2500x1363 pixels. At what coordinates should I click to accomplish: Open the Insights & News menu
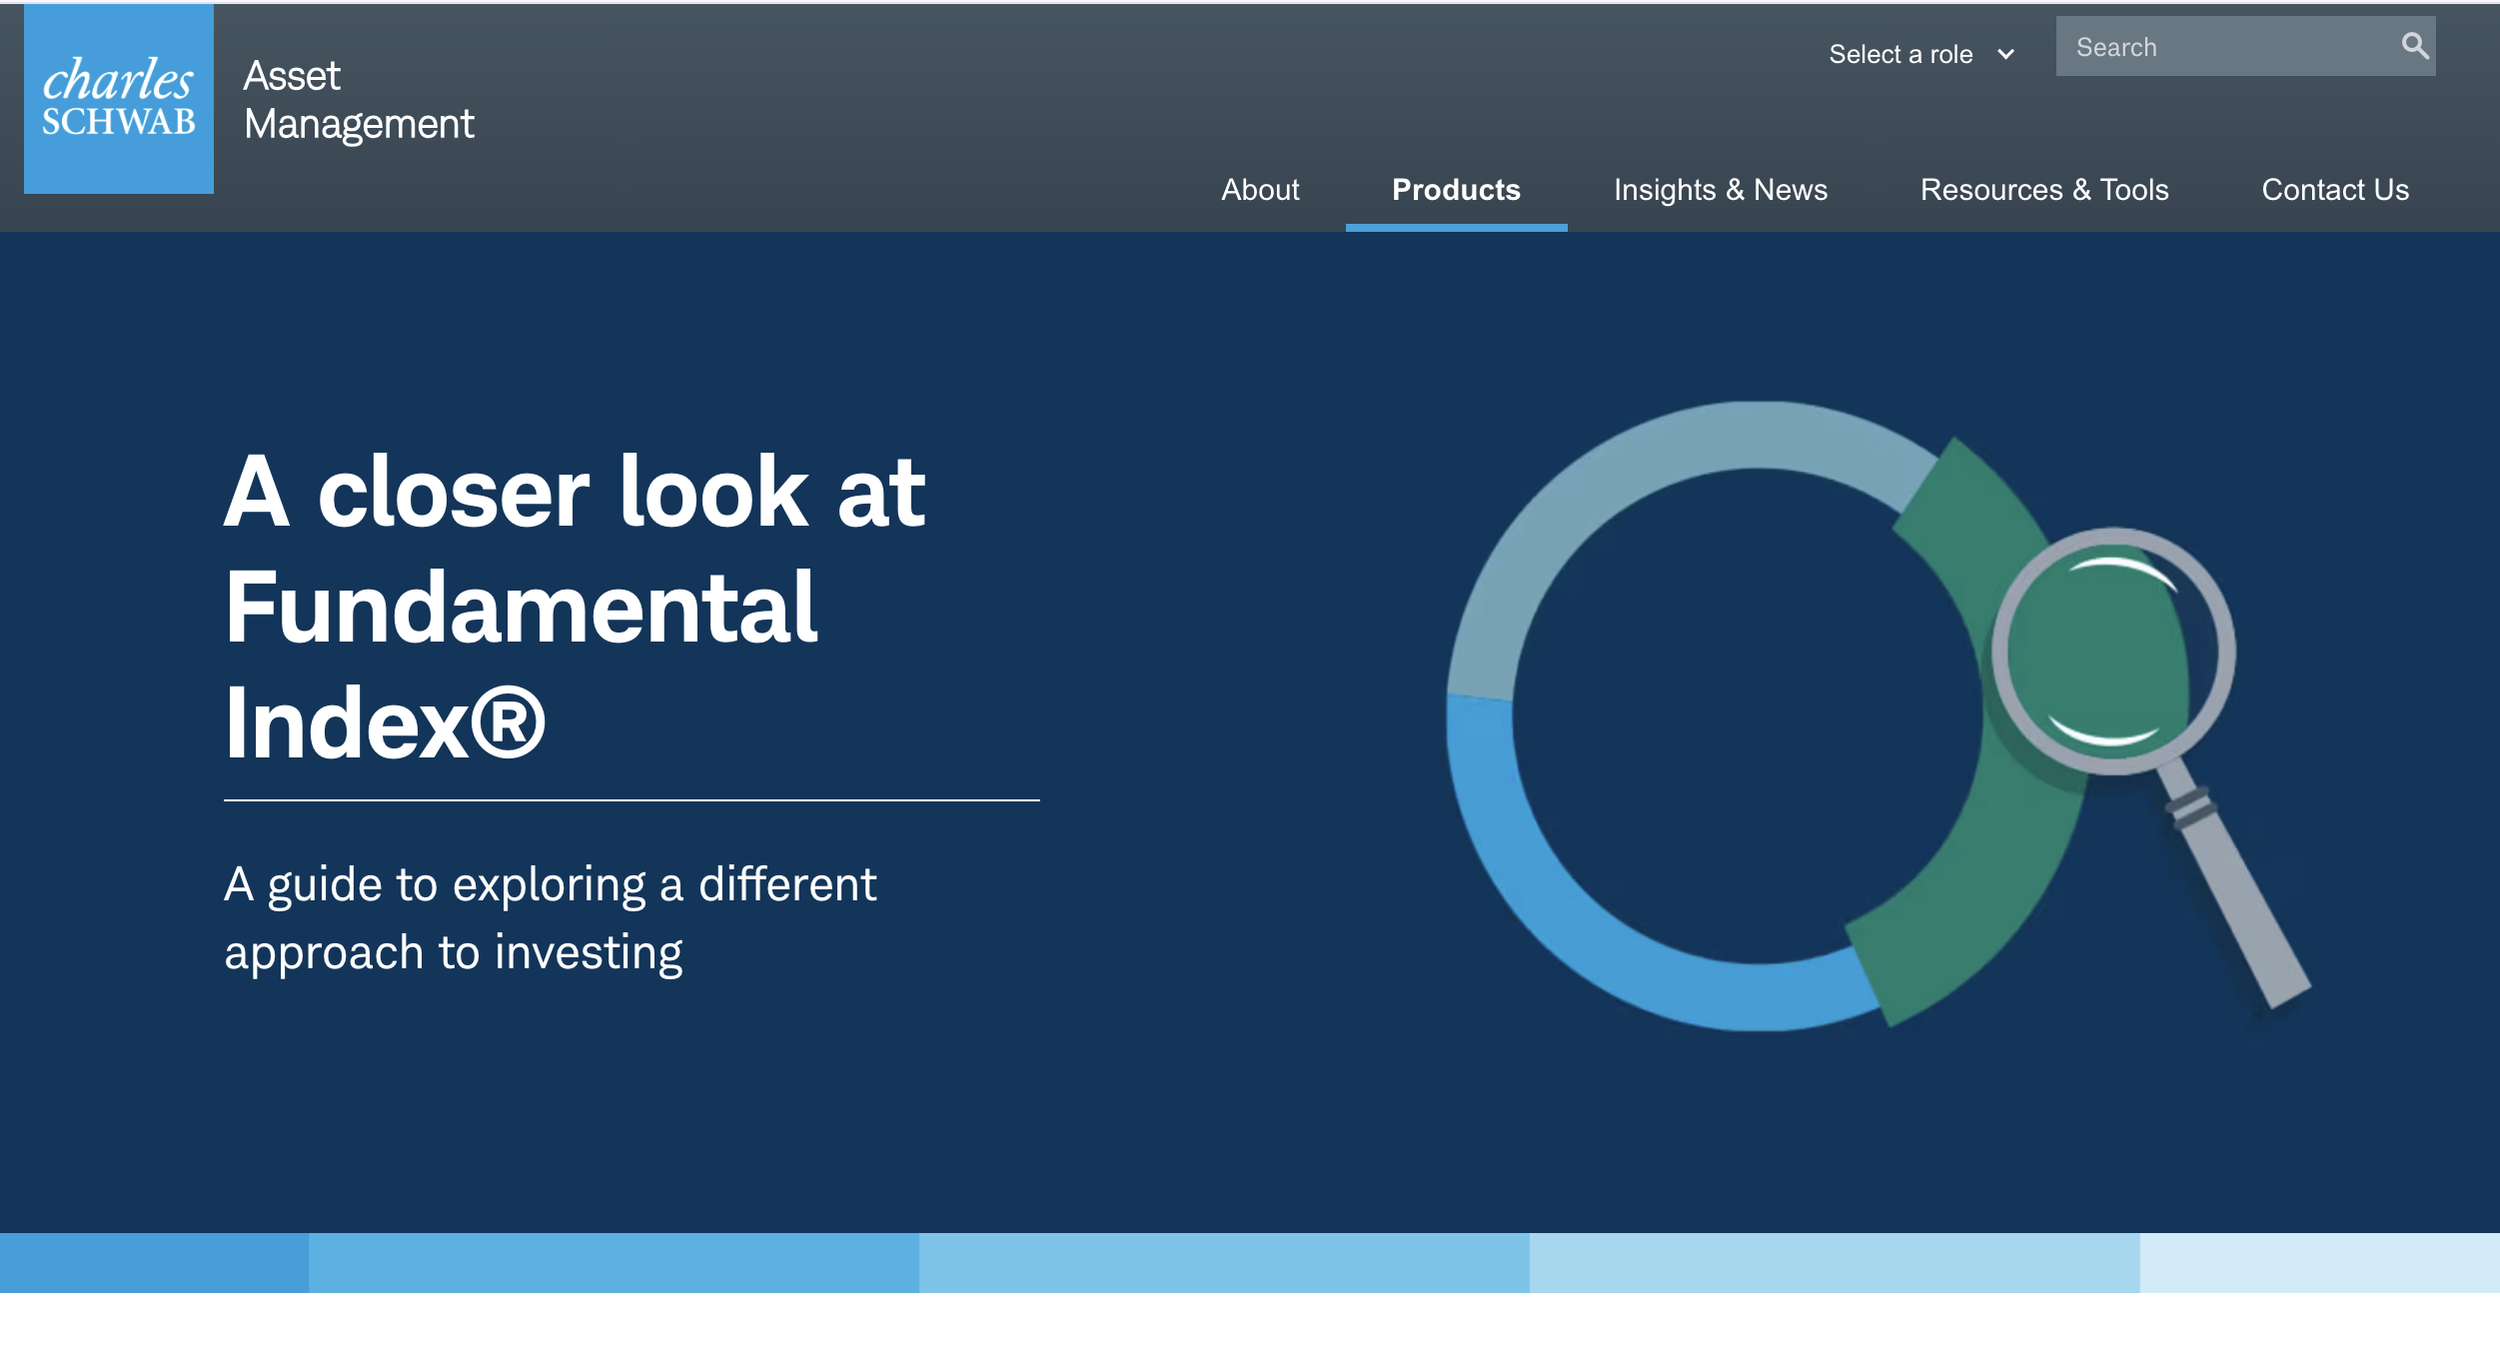click(1720, 189)
